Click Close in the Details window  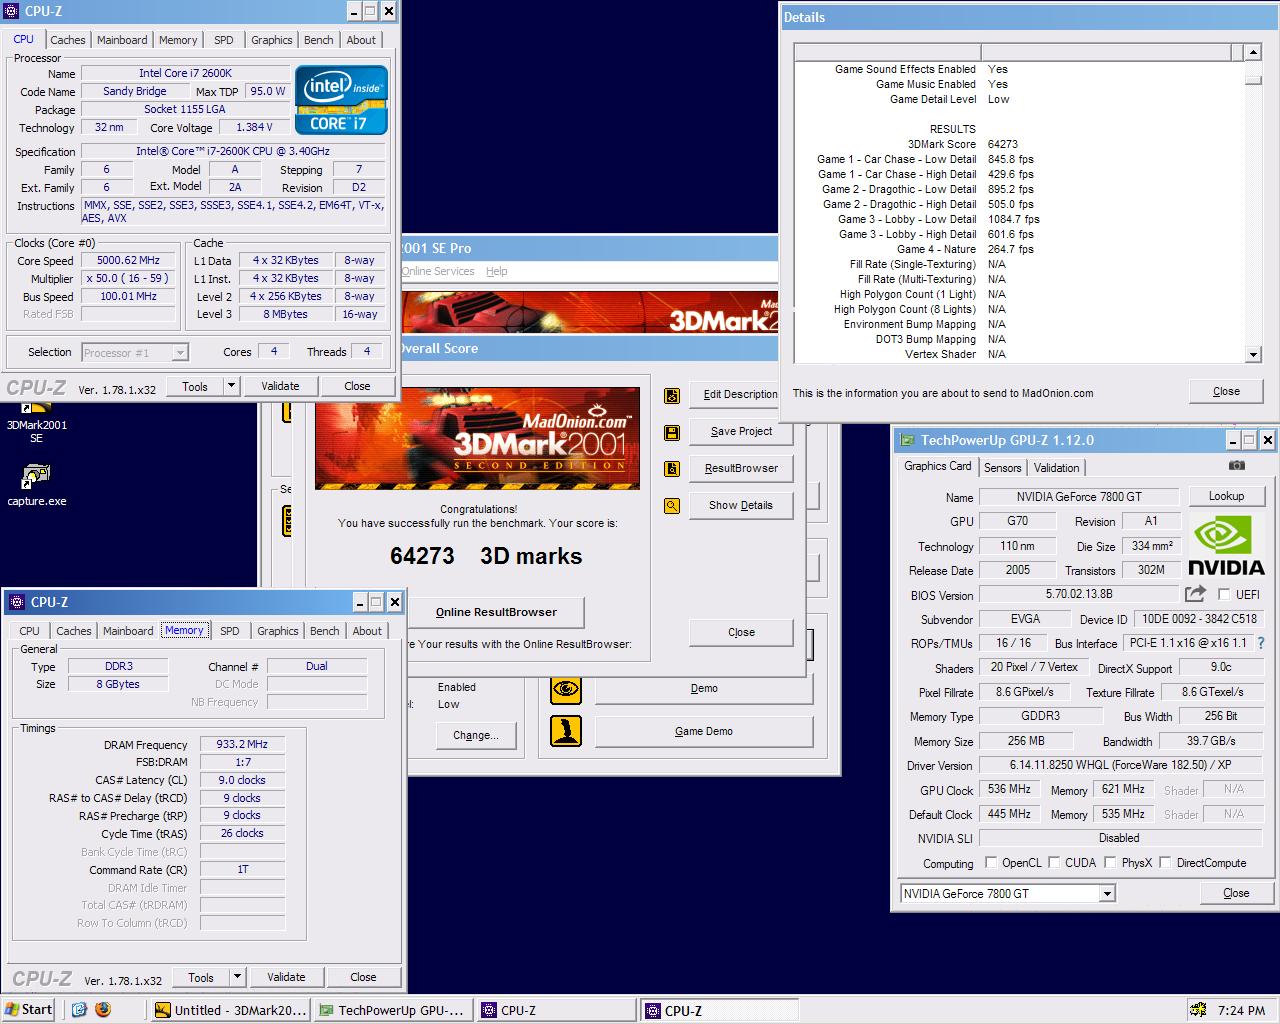pos(1226,391)
